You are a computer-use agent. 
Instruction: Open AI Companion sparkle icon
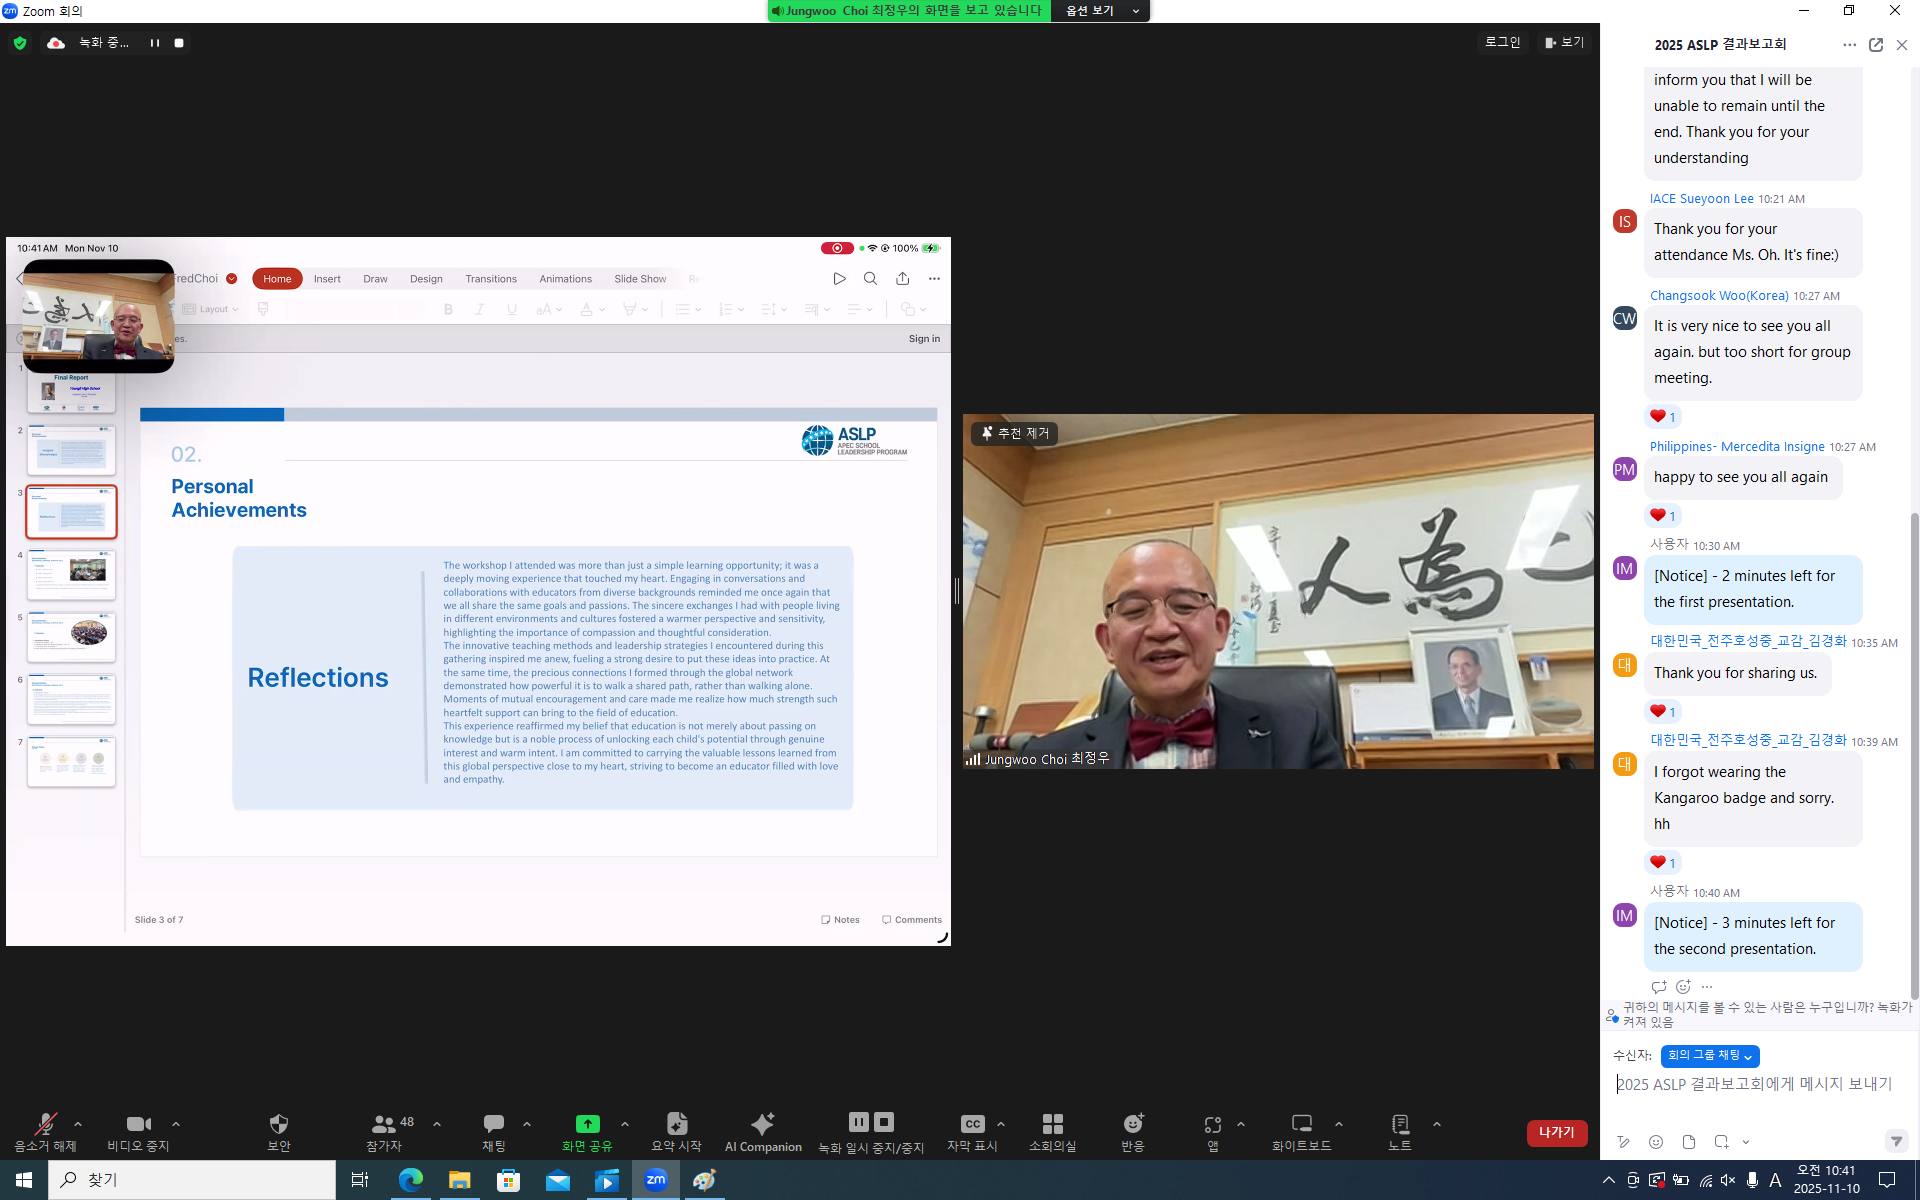point(763,1125)
